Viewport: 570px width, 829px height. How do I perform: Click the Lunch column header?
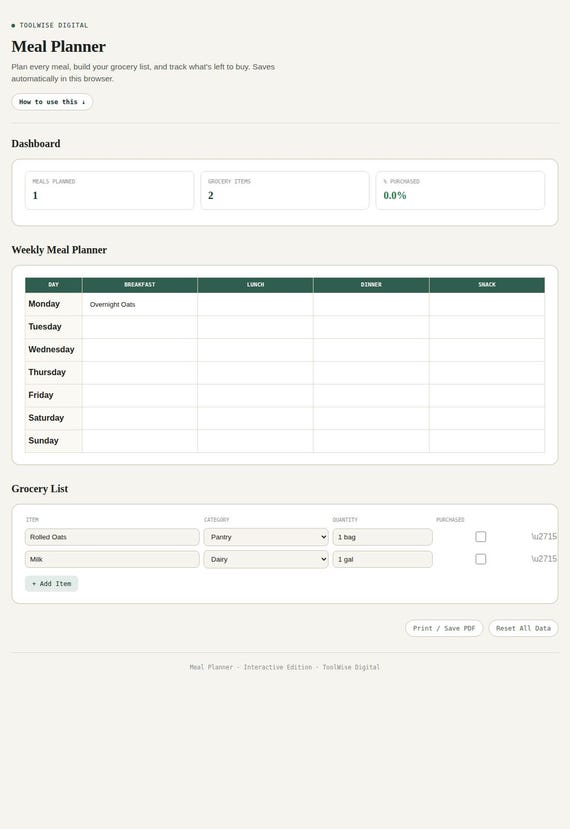pyautogui.click(x=255, y=285)
